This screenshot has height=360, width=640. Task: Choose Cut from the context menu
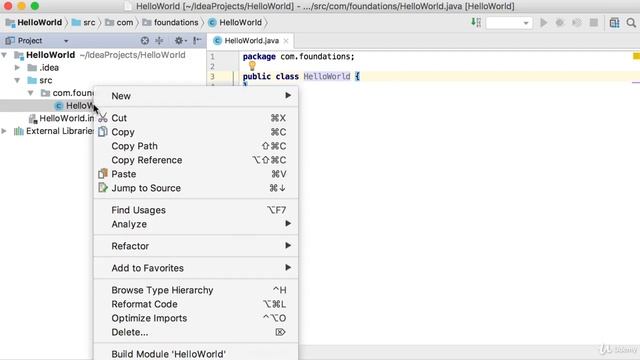coord(196,118)
